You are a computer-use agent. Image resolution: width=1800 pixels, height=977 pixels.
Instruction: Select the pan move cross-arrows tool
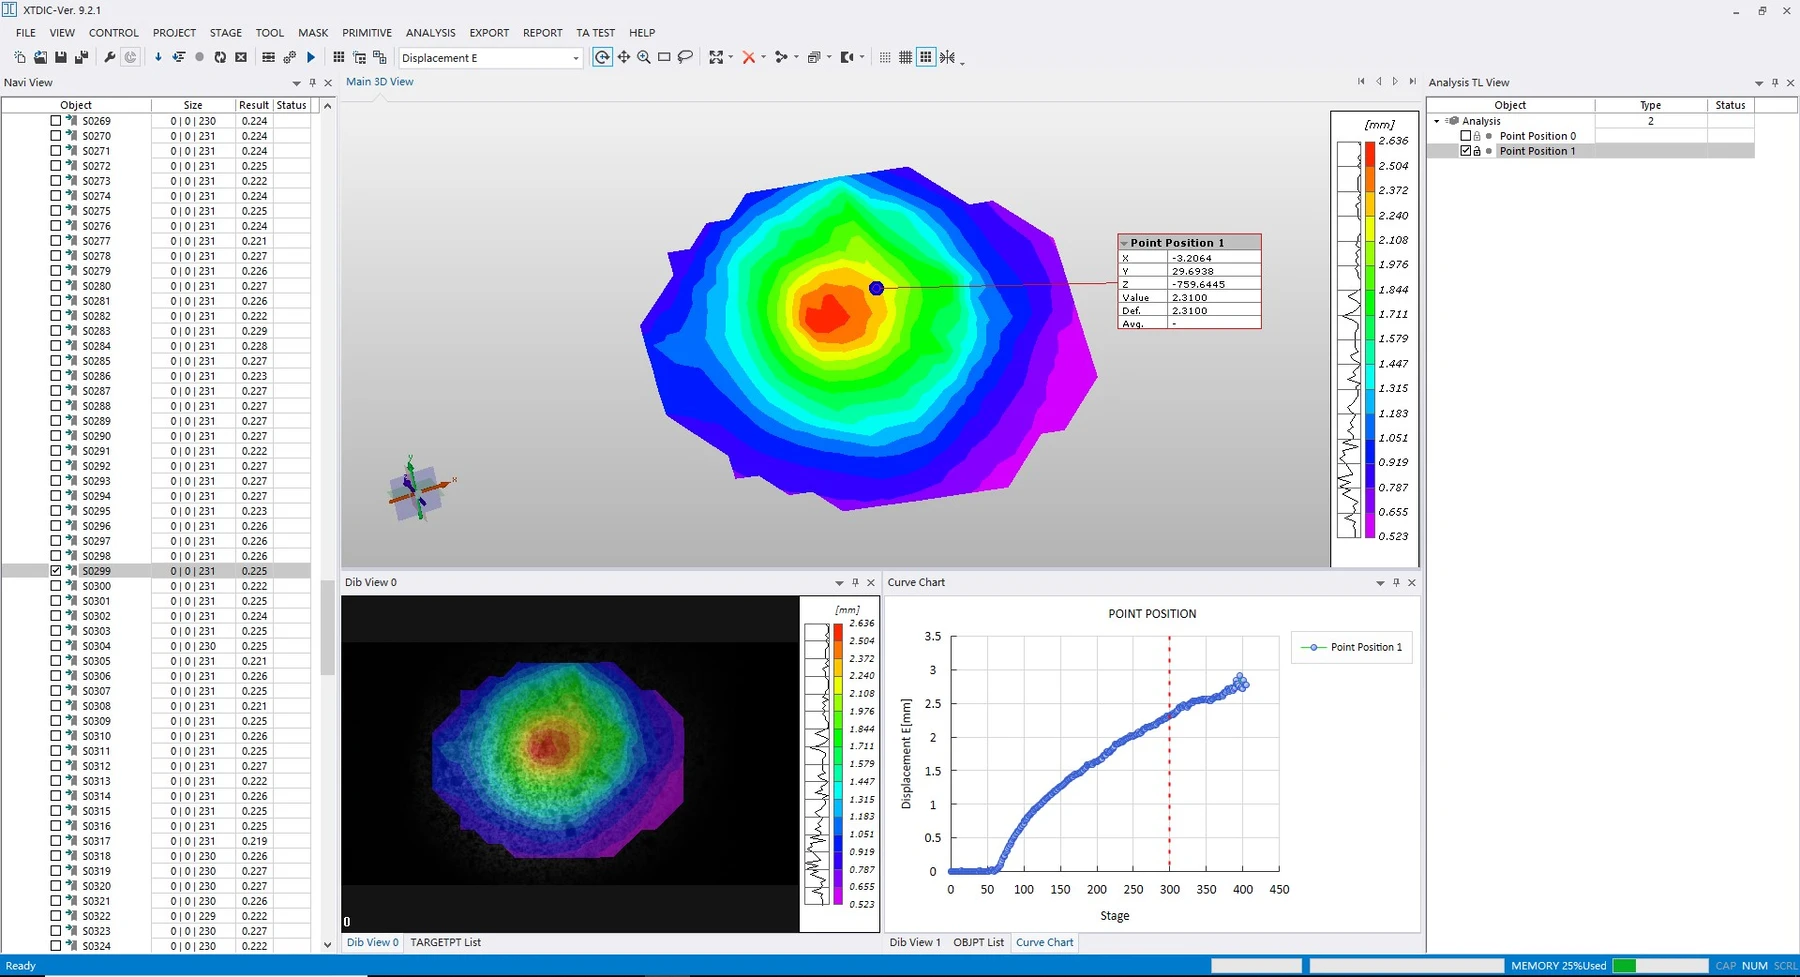pos(623,58)
